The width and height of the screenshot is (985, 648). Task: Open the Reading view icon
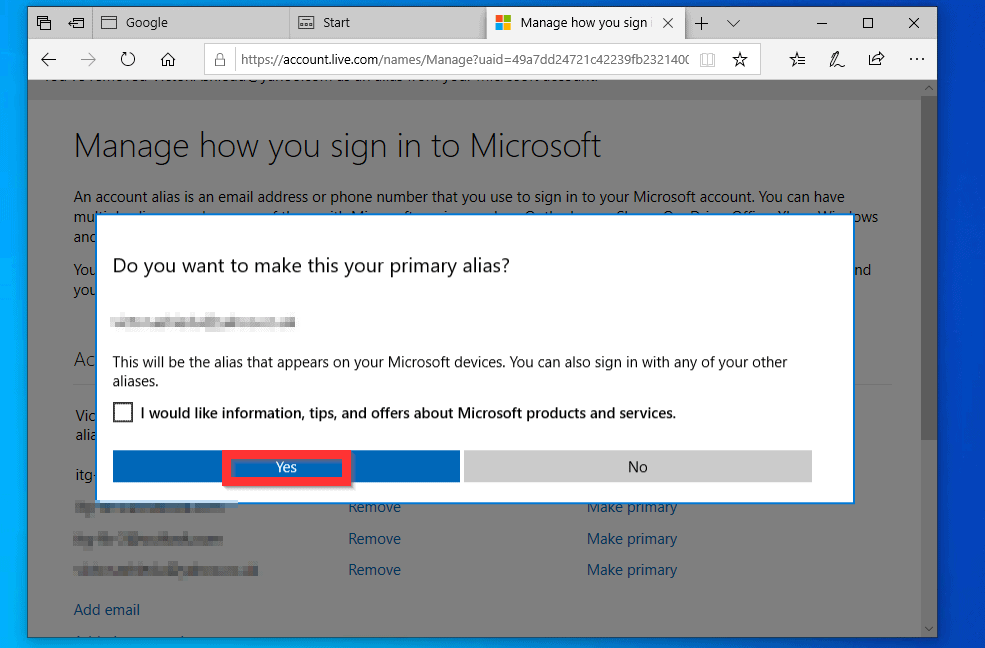pos(708,60)
